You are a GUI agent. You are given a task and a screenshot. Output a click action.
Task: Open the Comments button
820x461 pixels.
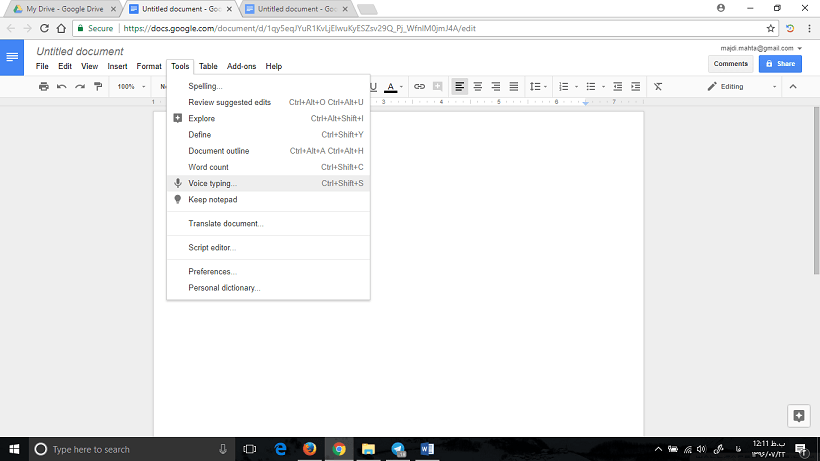tap(730, 63)
